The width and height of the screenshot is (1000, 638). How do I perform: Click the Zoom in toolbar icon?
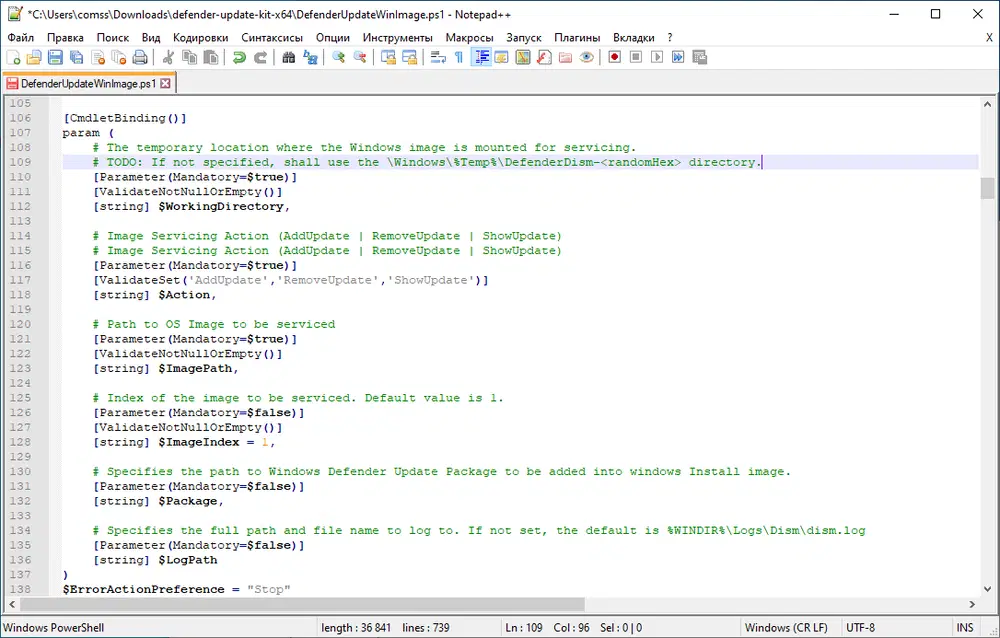click(340, 58)
